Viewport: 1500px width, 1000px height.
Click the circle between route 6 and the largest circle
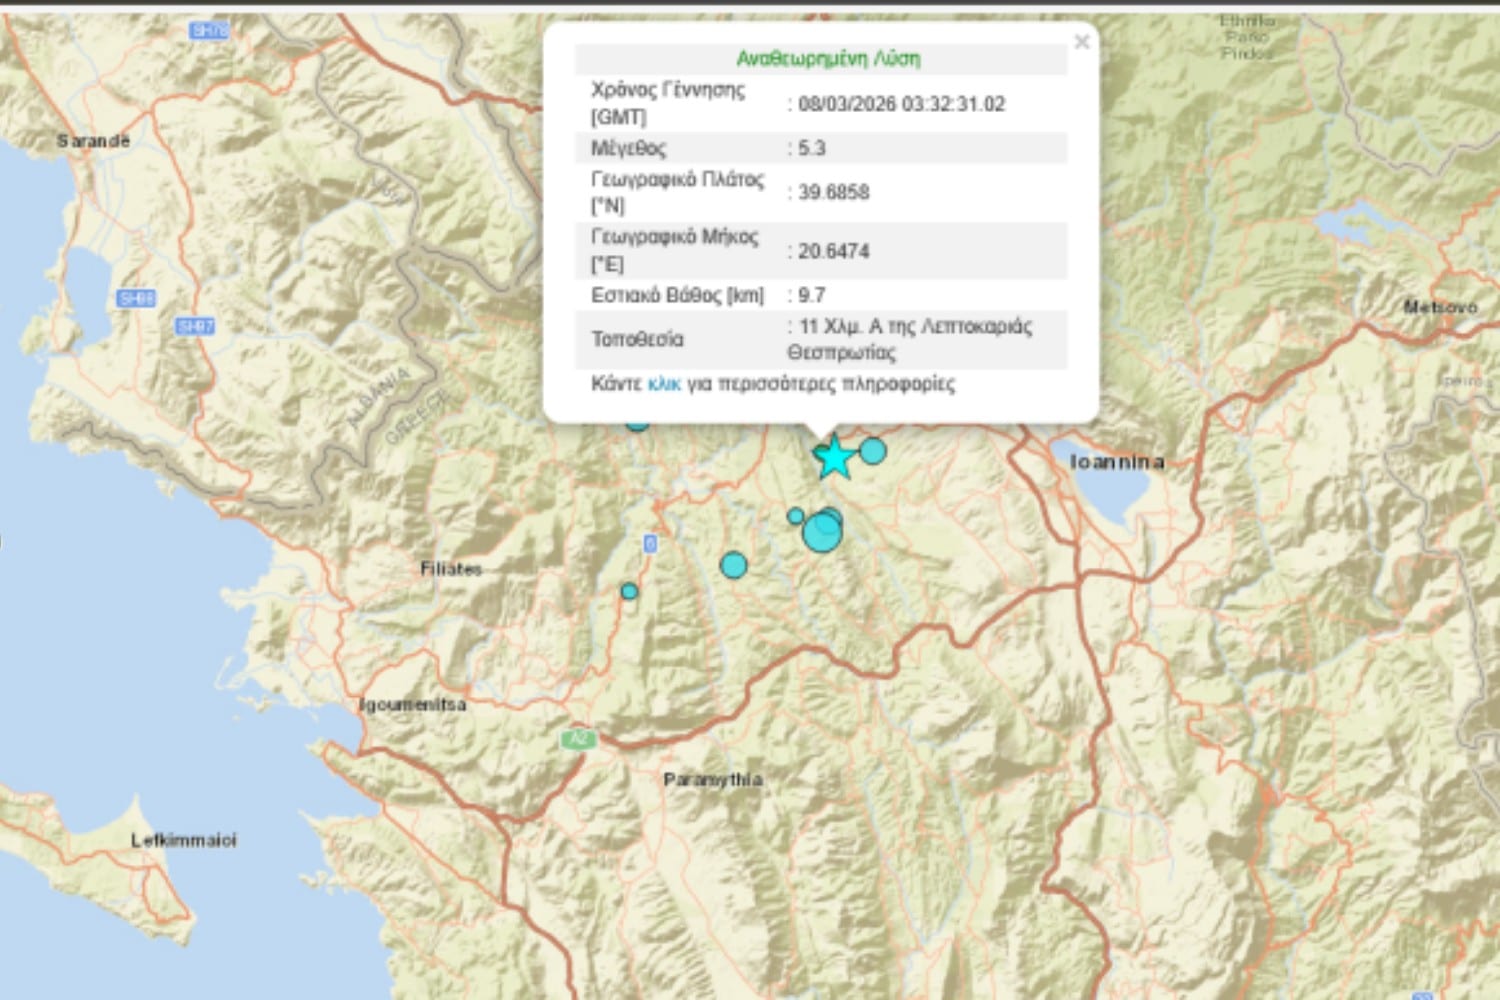[x=733, y=565]
